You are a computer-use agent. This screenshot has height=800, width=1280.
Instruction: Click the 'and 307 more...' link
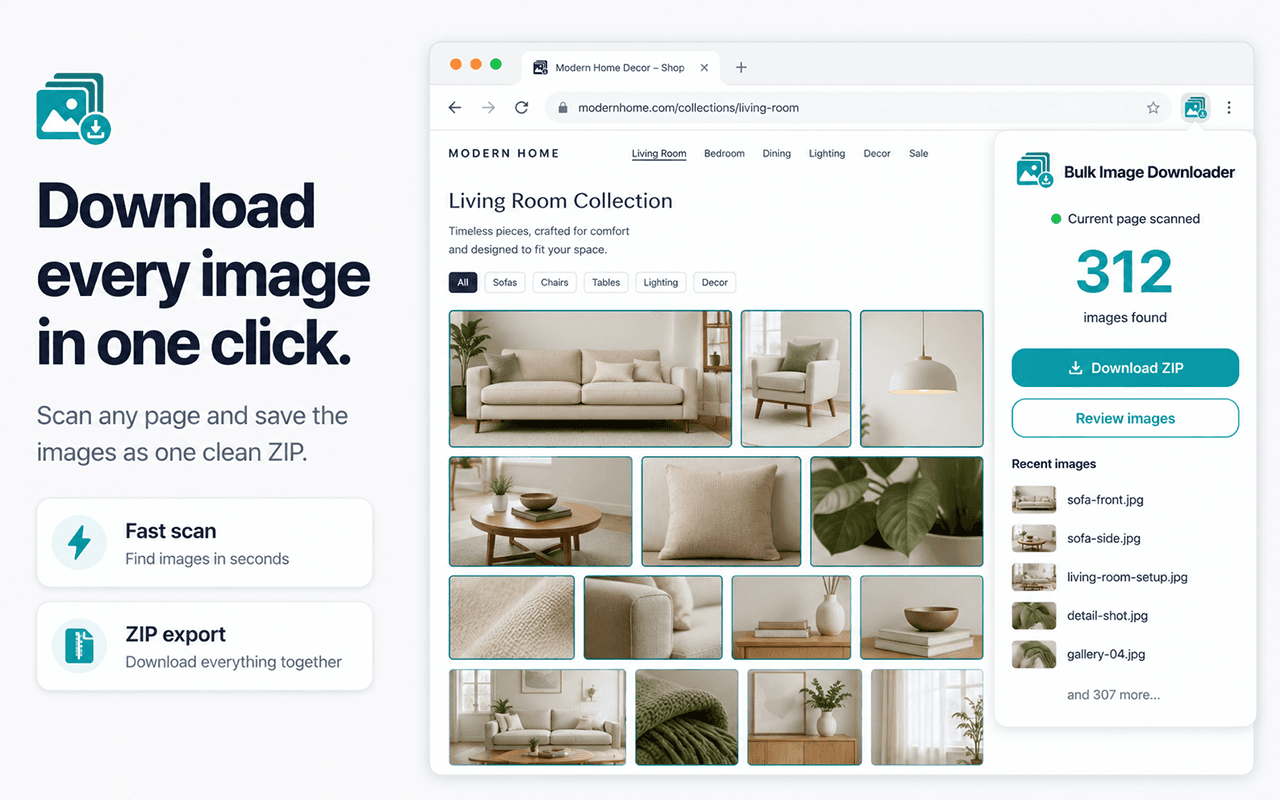point(1113,694)
